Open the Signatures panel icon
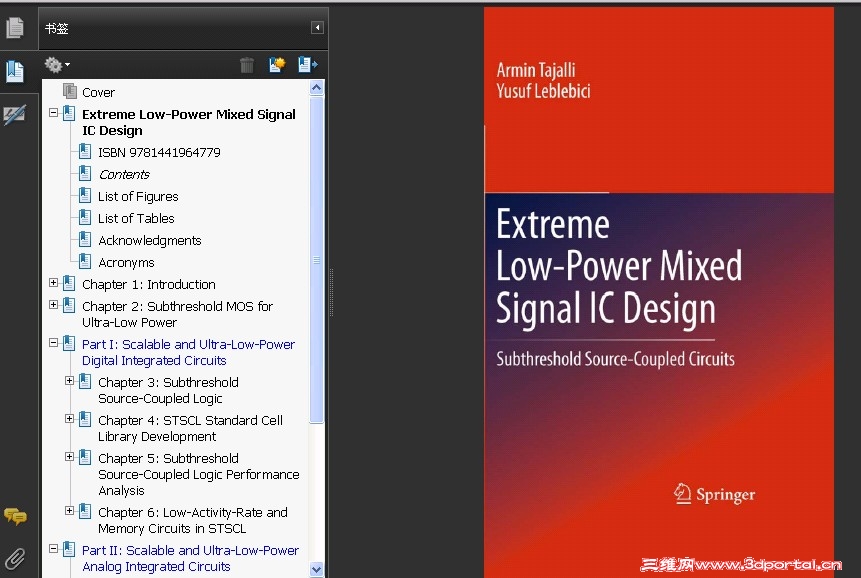Image resolution: width=861 pixels, height=578 pixels. (14, 114)
